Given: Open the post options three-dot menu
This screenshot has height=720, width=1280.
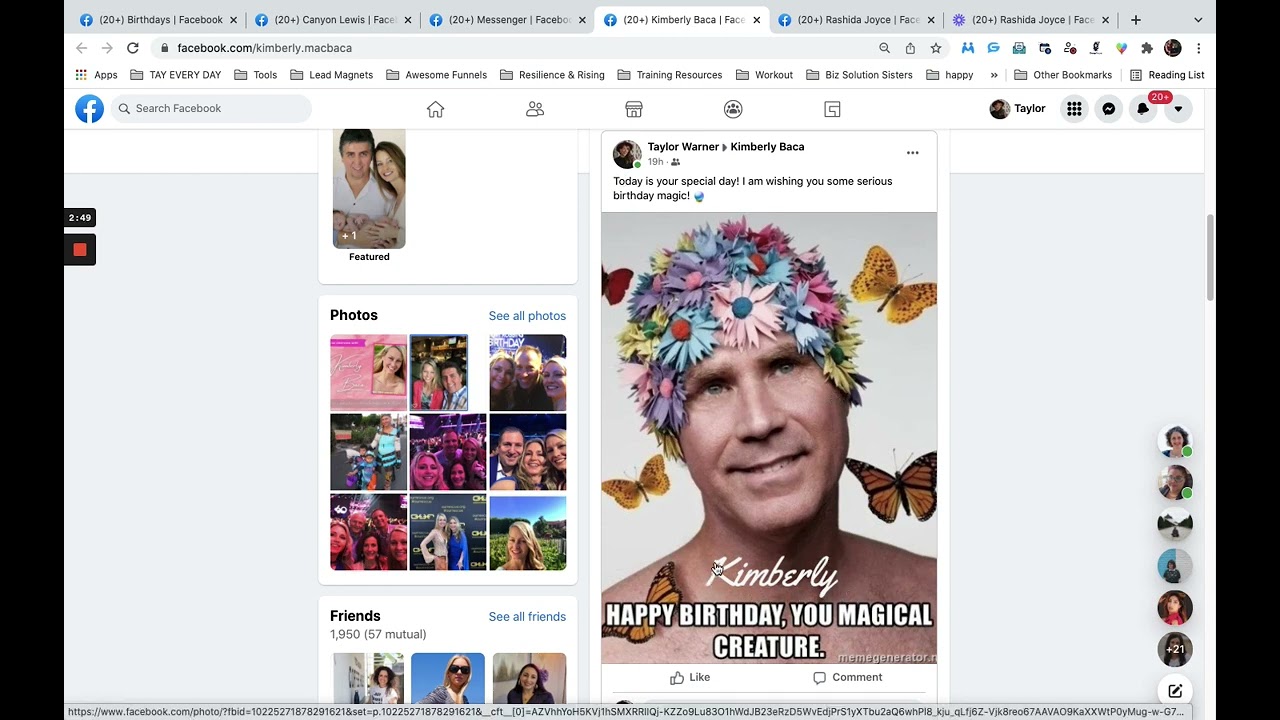Looking at the screenshot, I should (x=912, y=153).
